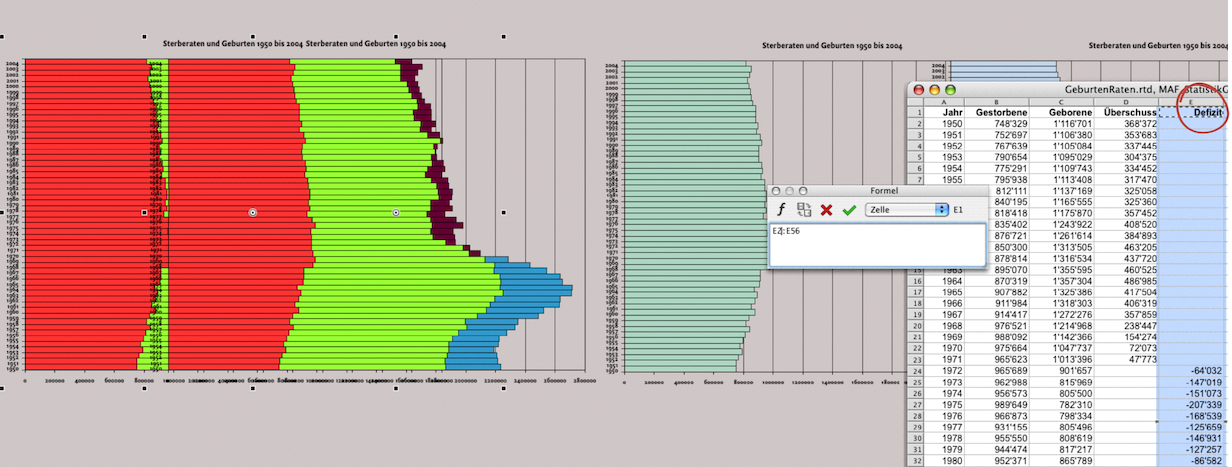Accept the formula with the green checkmark
The width and height of the screenshot is (1232, 467).
coord(849,210)
